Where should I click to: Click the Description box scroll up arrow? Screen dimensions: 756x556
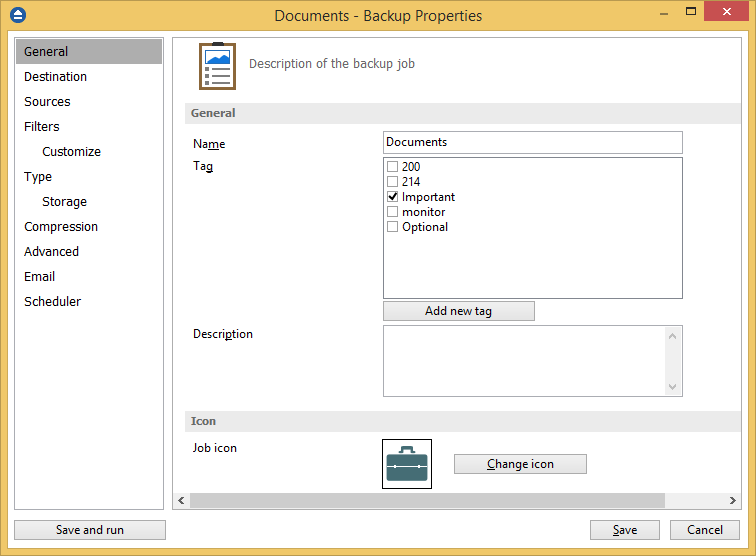673,336
